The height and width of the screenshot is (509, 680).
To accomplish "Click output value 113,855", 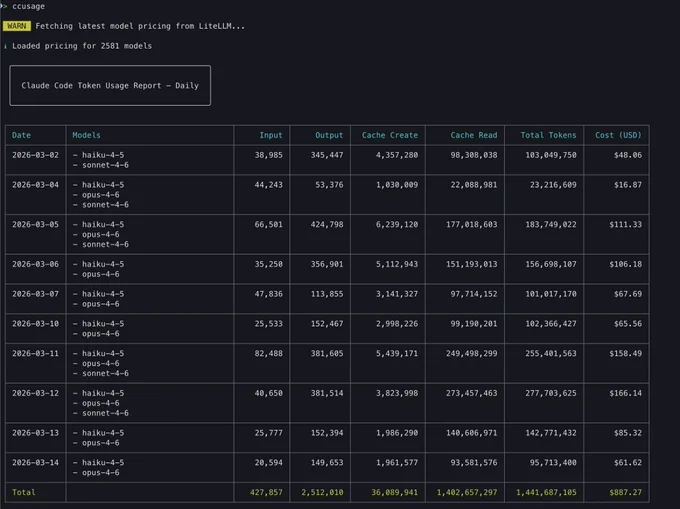I will pyautogui.click(x=327, y=294).
